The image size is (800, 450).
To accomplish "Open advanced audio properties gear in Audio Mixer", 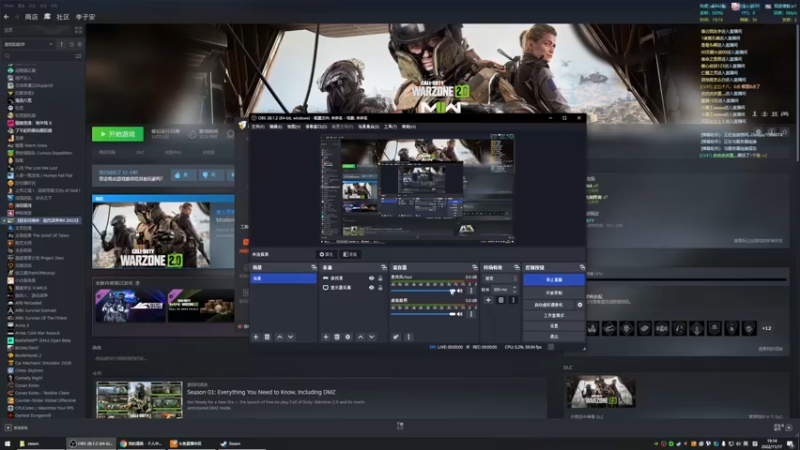I will click(396, 337).
